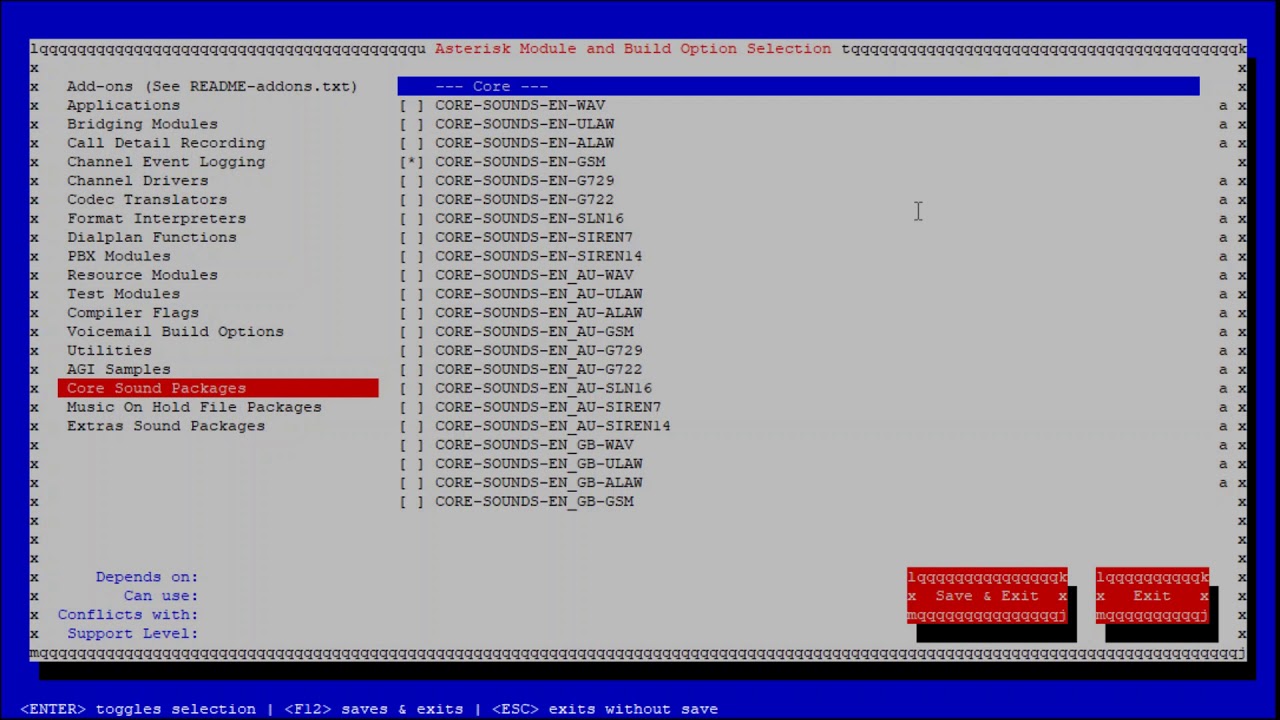Screen dimensions: 1280x720
Task: Toggle the CORE-SOUNDS-EN_AU-GSM checkbox
Action: click(x=411, y=332)
